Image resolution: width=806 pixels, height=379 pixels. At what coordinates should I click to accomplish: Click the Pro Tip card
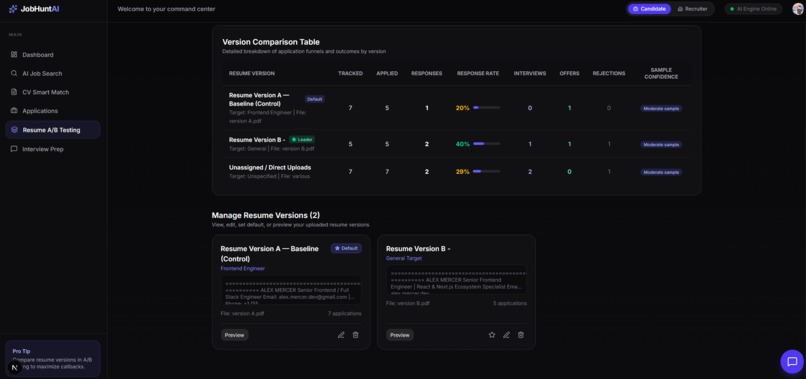tap(52, 358)
